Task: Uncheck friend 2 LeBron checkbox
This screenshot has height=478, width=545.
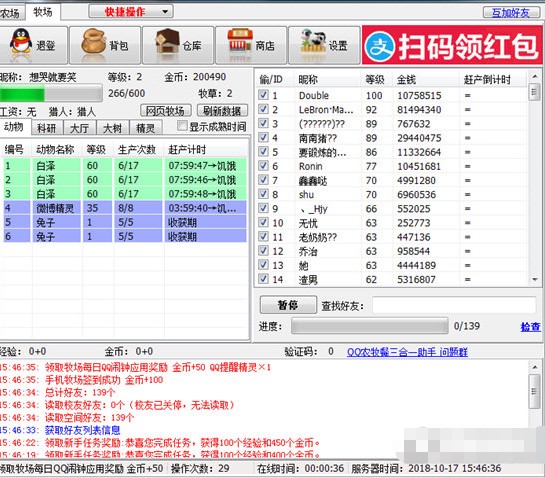Action: (263, 109)
